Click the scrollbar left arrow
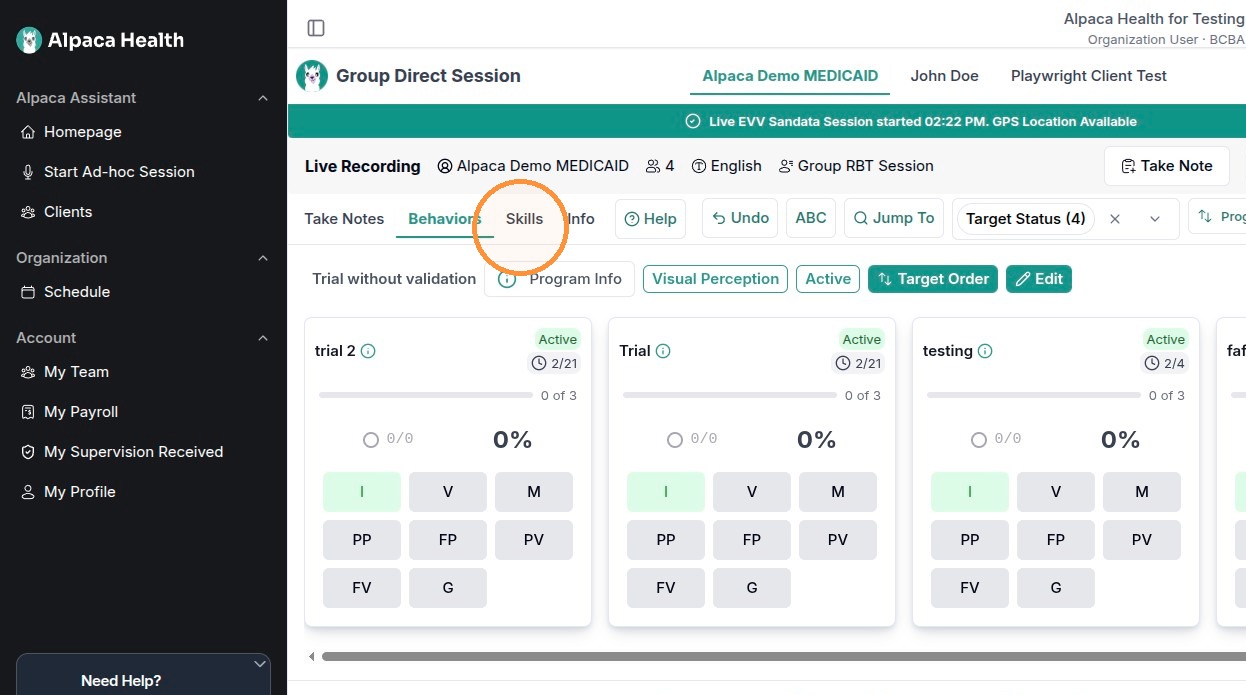The image size is (1246, 695). point(311,657)
